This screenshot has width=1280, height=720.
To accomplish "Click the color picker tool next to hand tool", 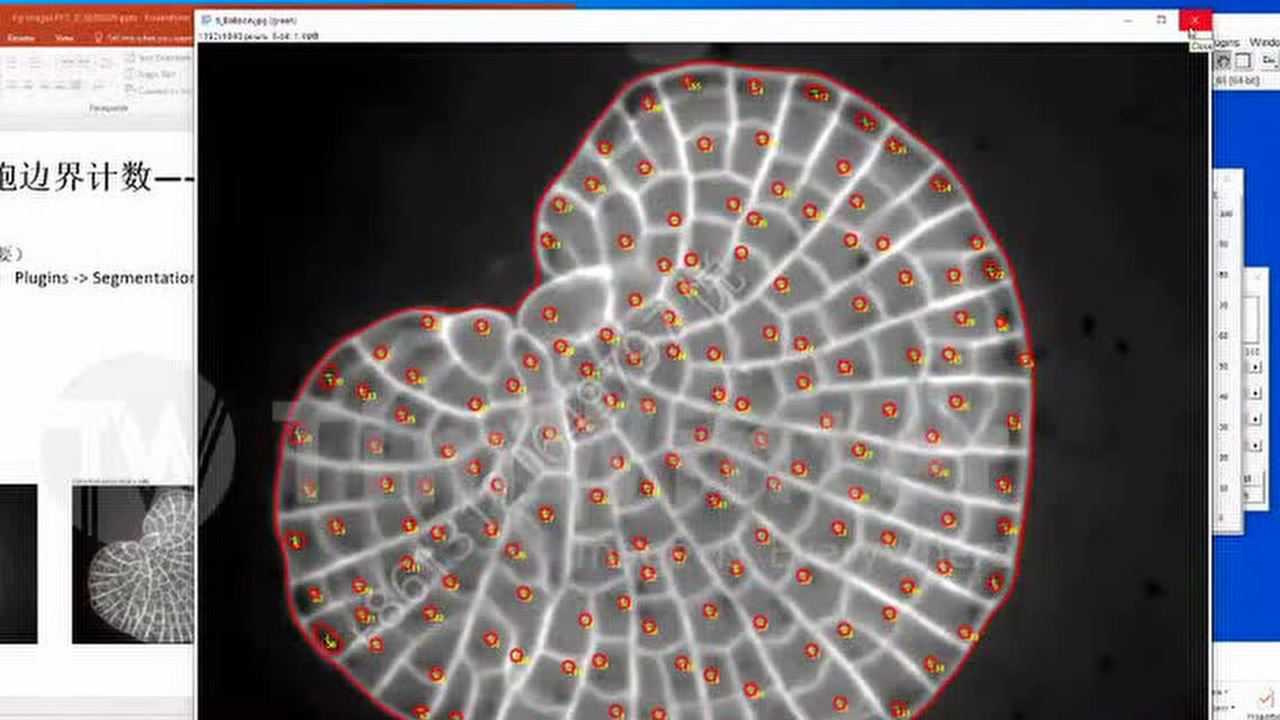I will [1243, 61].
